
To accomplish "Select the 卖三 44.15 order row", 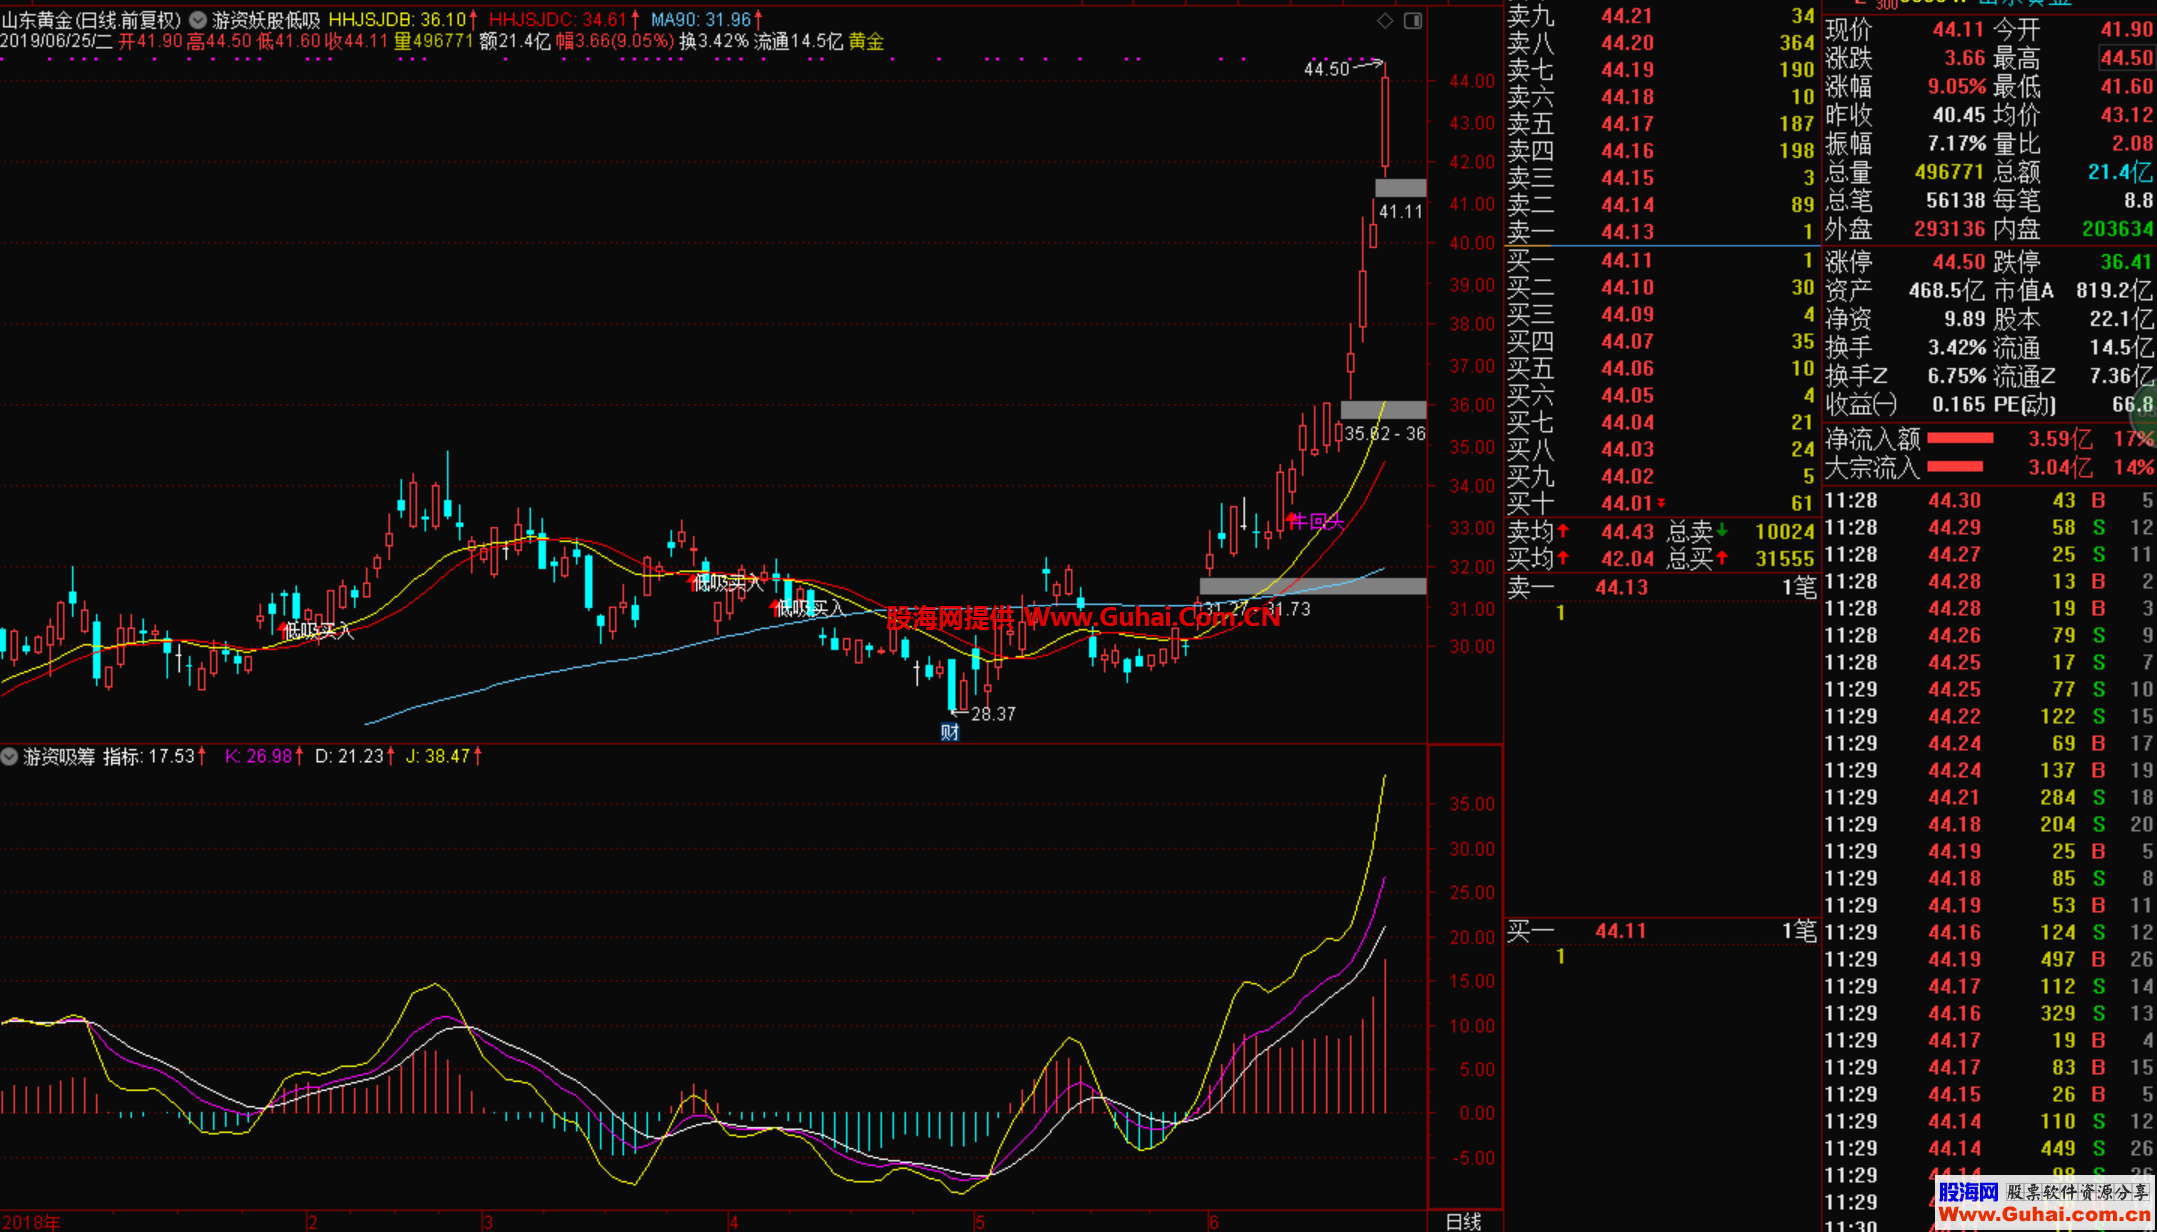I will click(x=1660, y=177).
